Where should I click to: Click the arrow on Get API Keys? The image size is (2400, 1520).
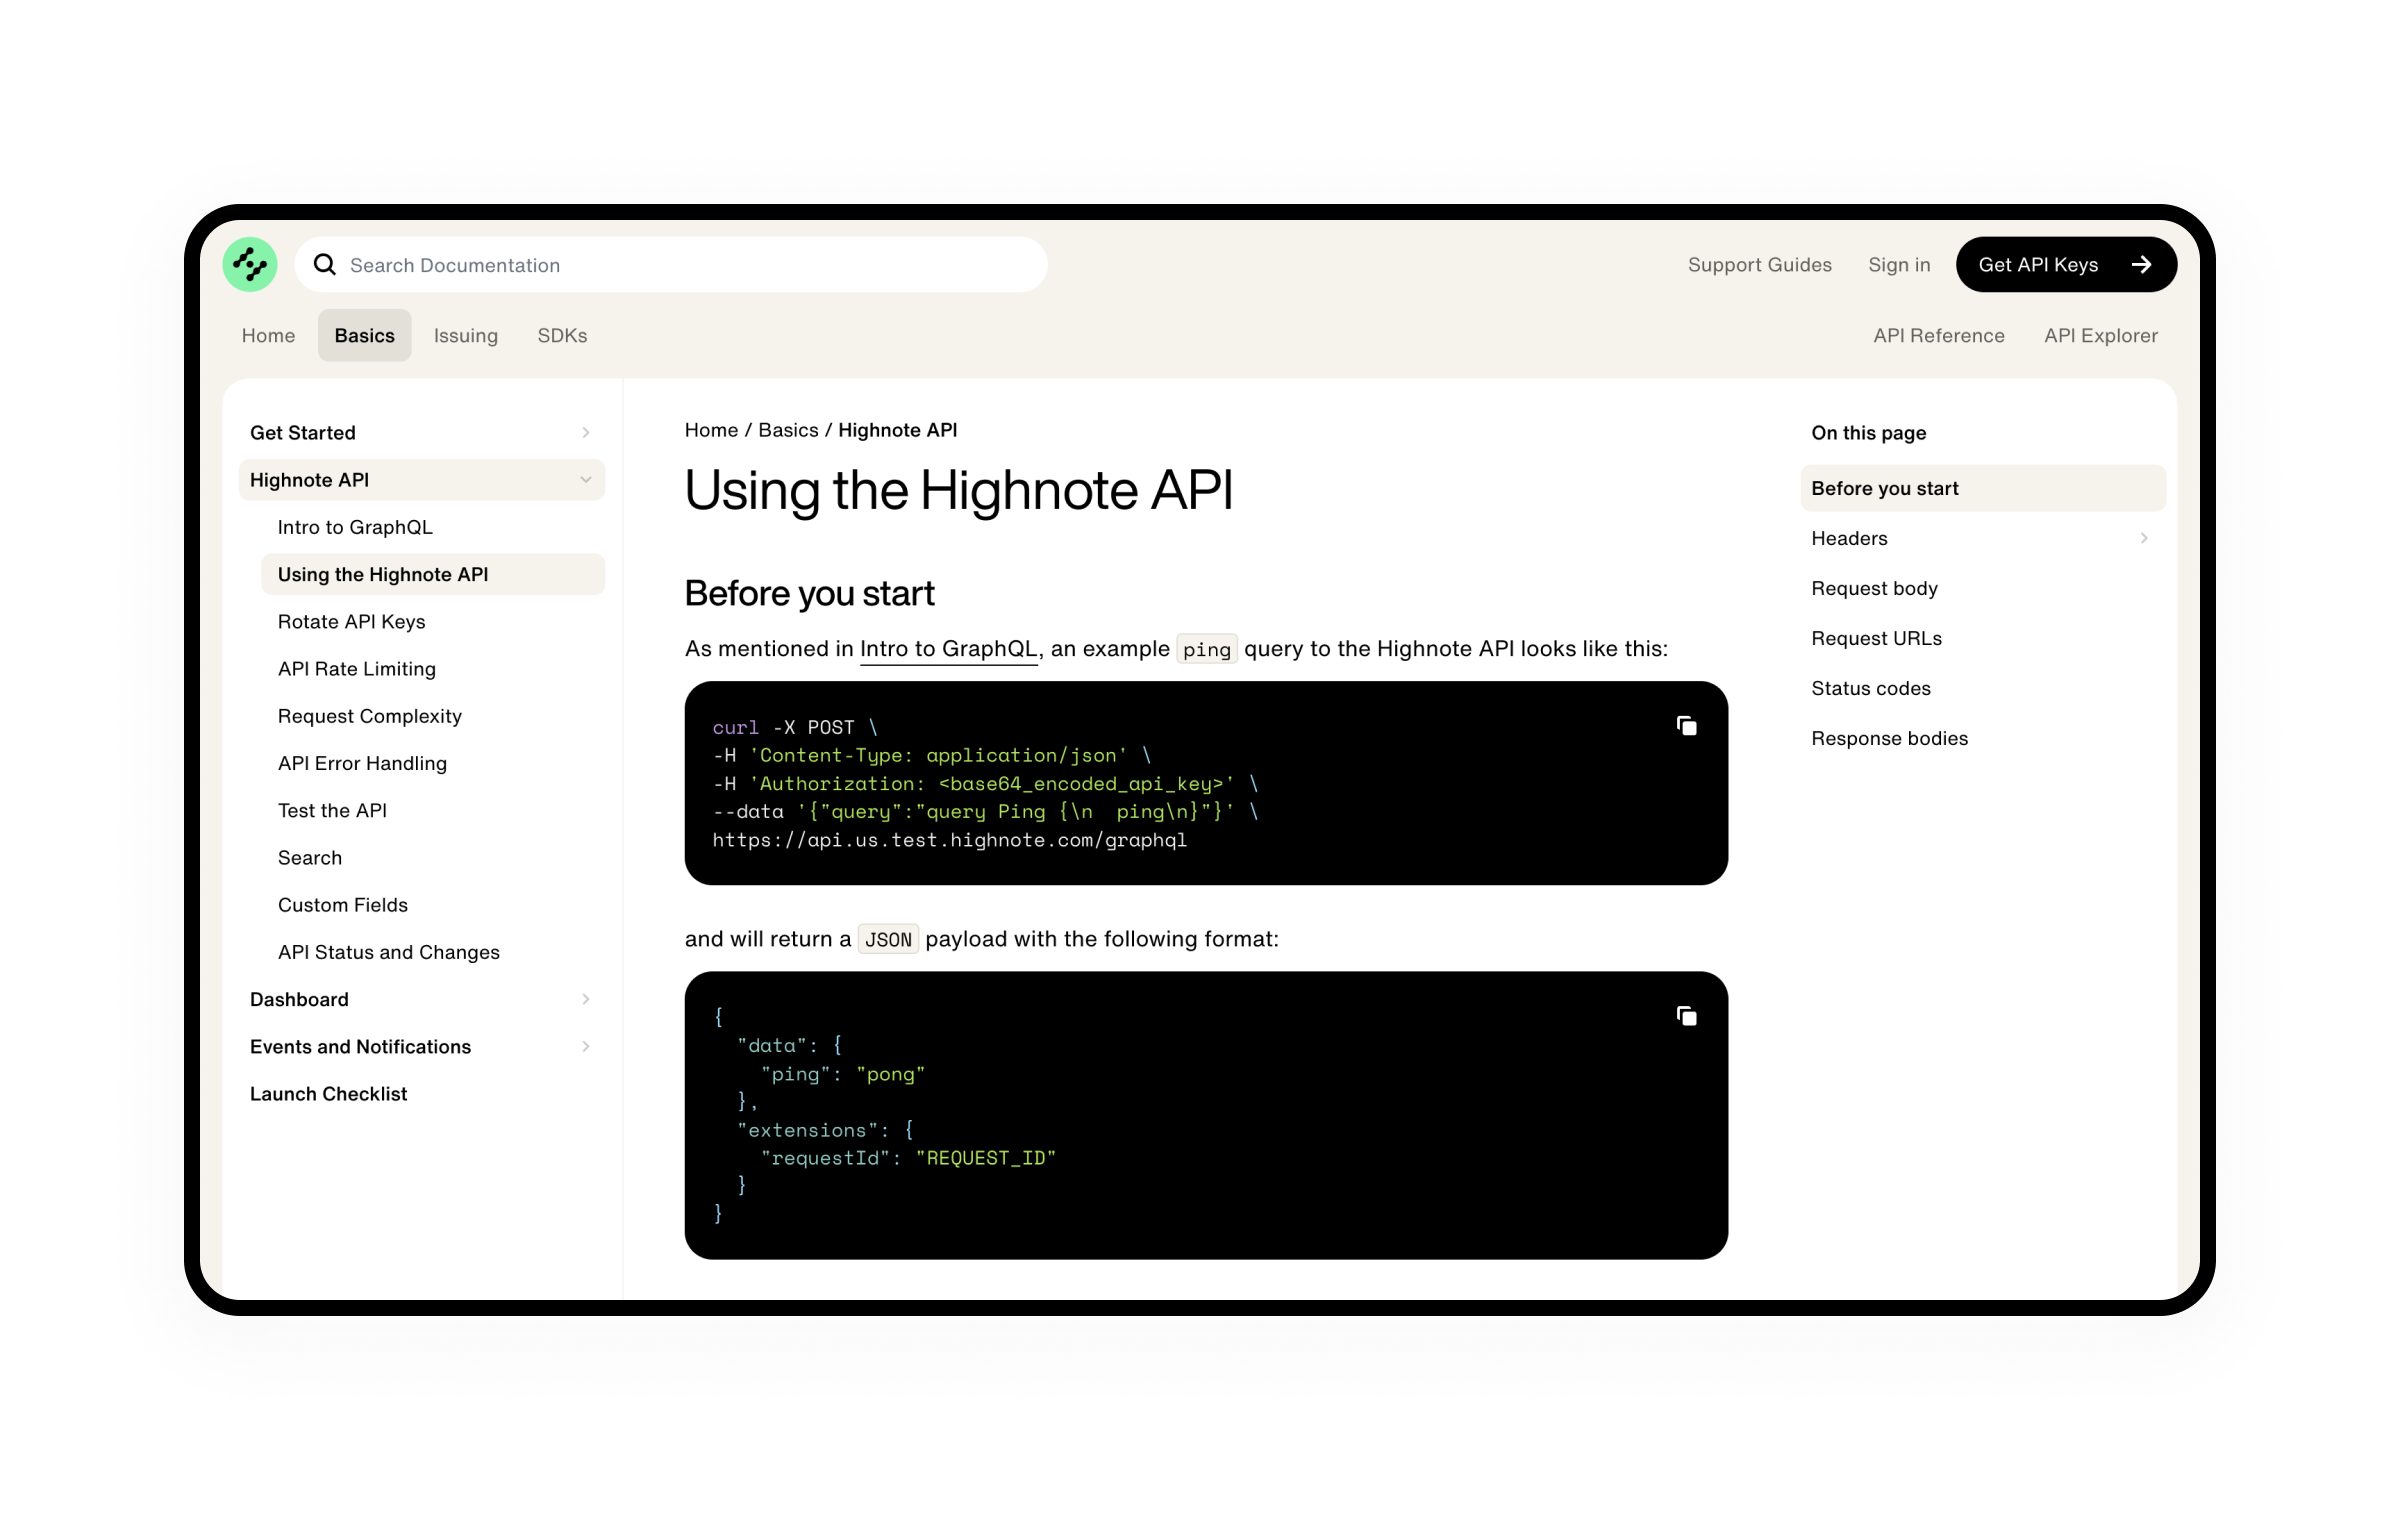[2141, 265]
